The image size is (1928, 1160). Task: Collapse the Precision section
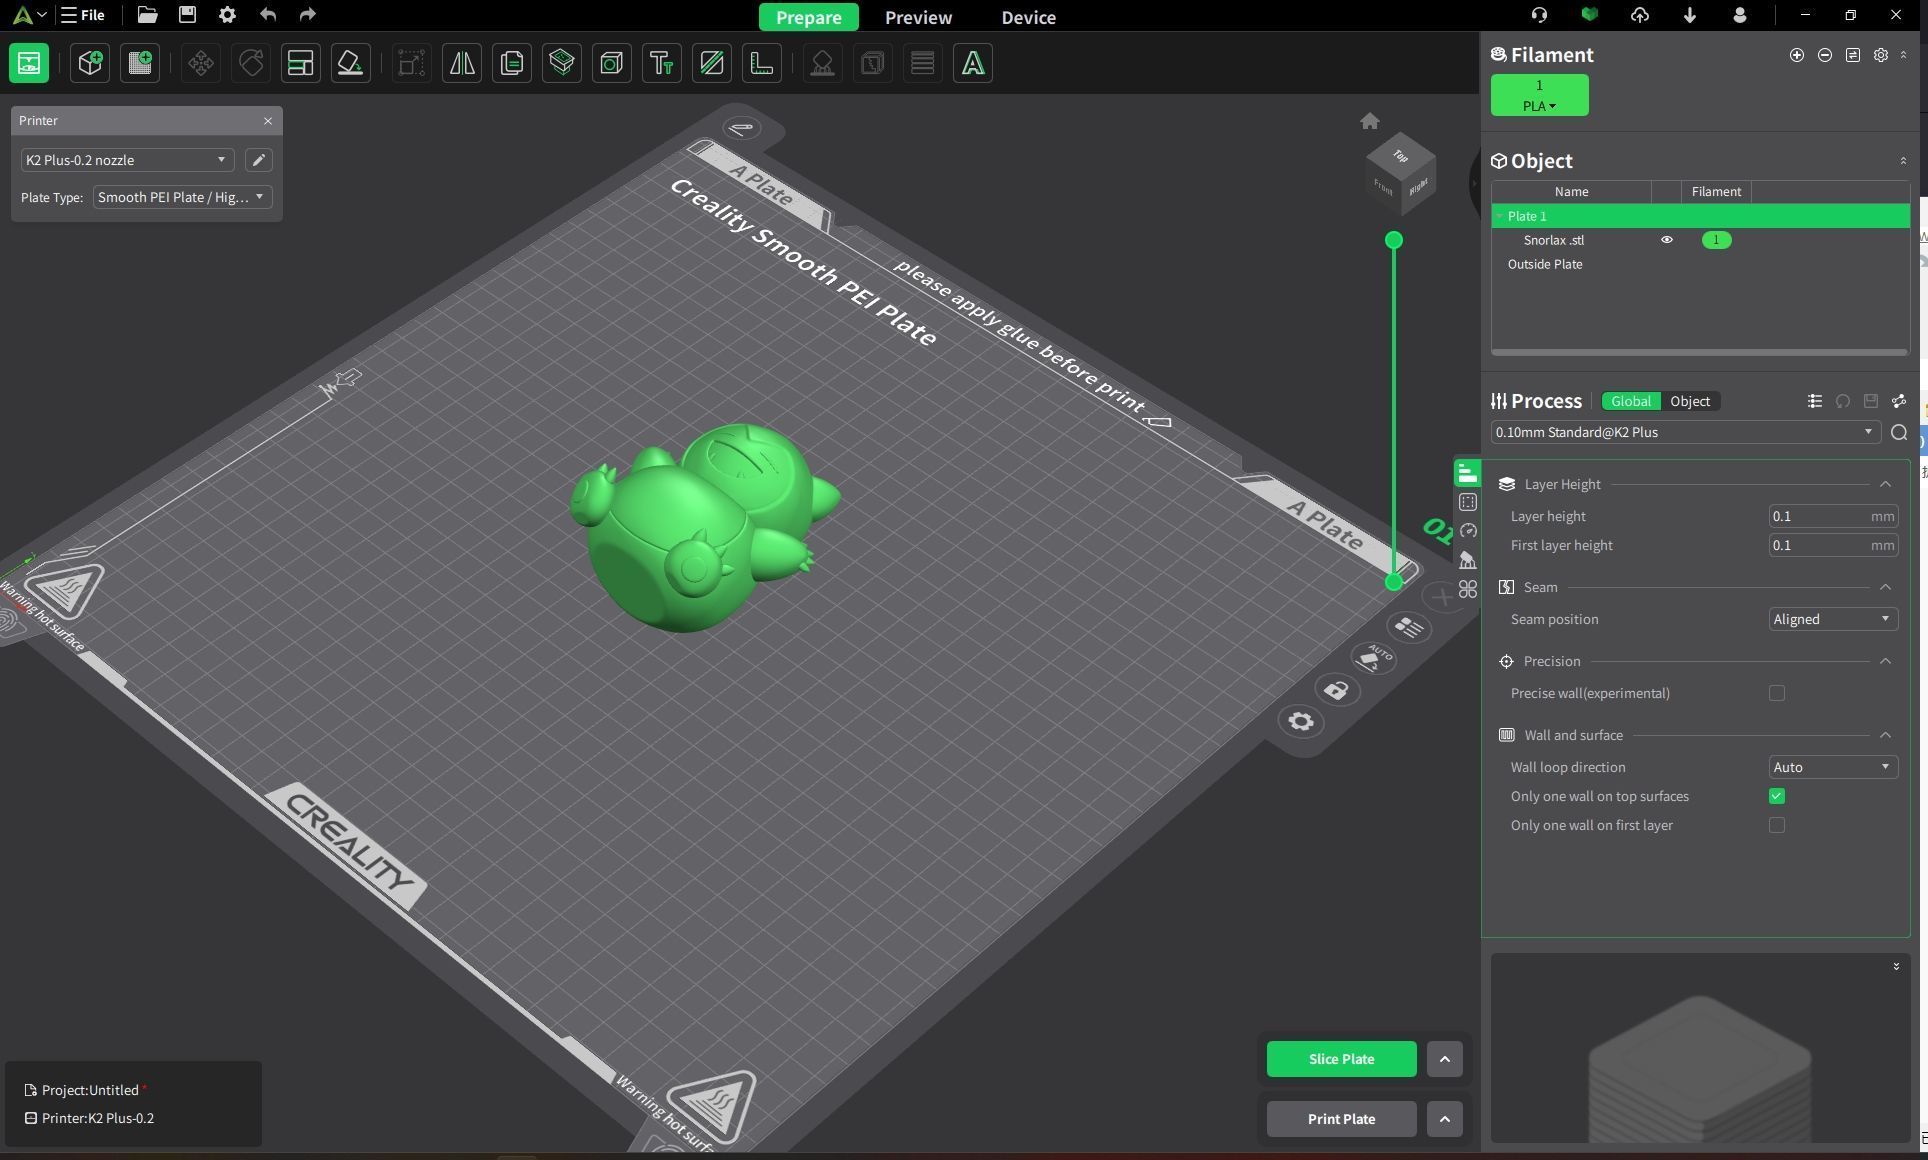pyautogui.click(x=1885, y=661)
